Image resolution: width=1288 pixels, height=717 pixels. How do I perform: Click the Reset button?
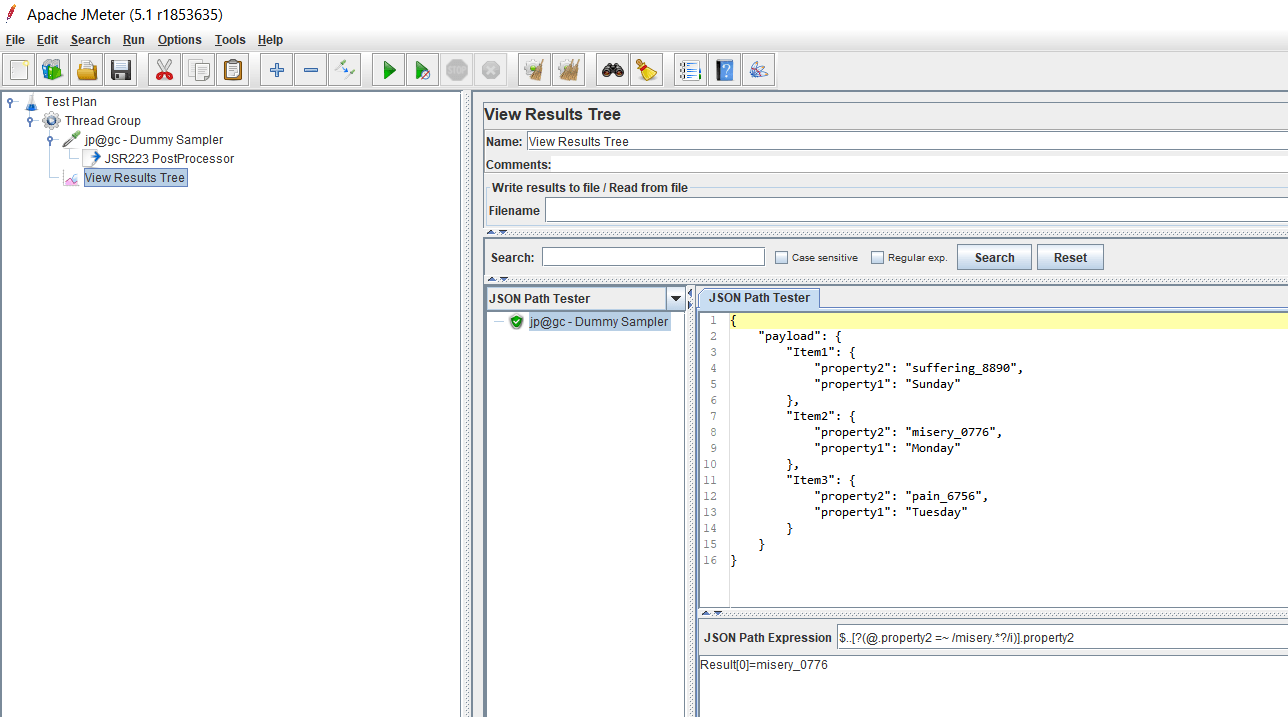1069,258
